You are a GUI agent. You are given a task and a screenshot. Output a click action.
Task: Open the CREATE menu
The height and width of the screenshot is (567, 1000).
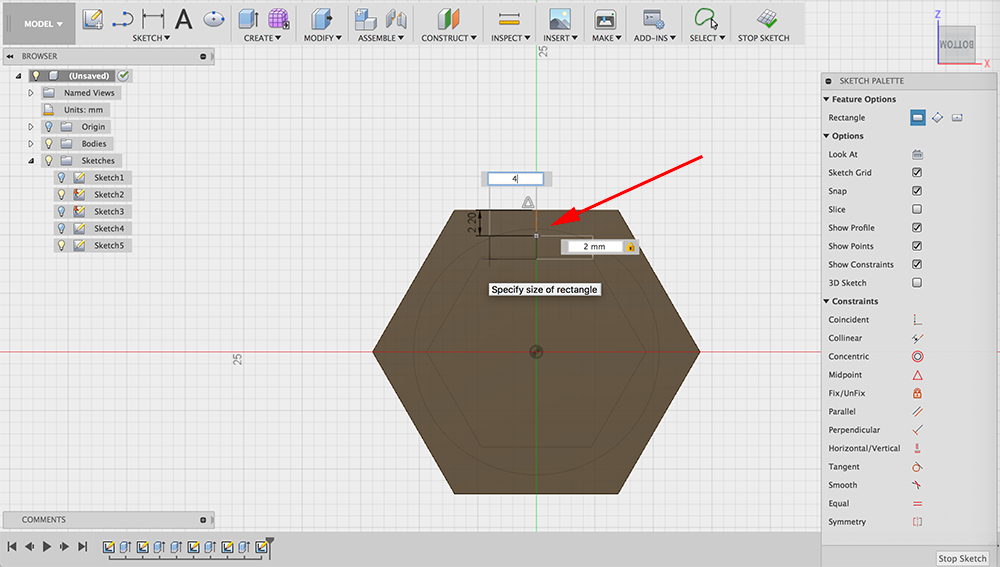pos(262,38)
